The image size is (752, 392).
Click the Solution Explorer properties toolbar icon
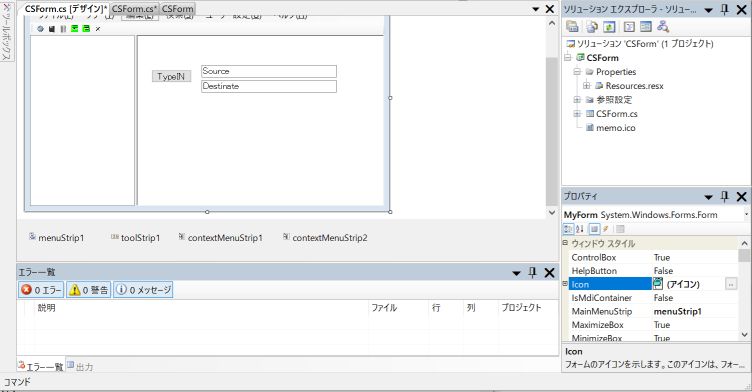point(572,27)
